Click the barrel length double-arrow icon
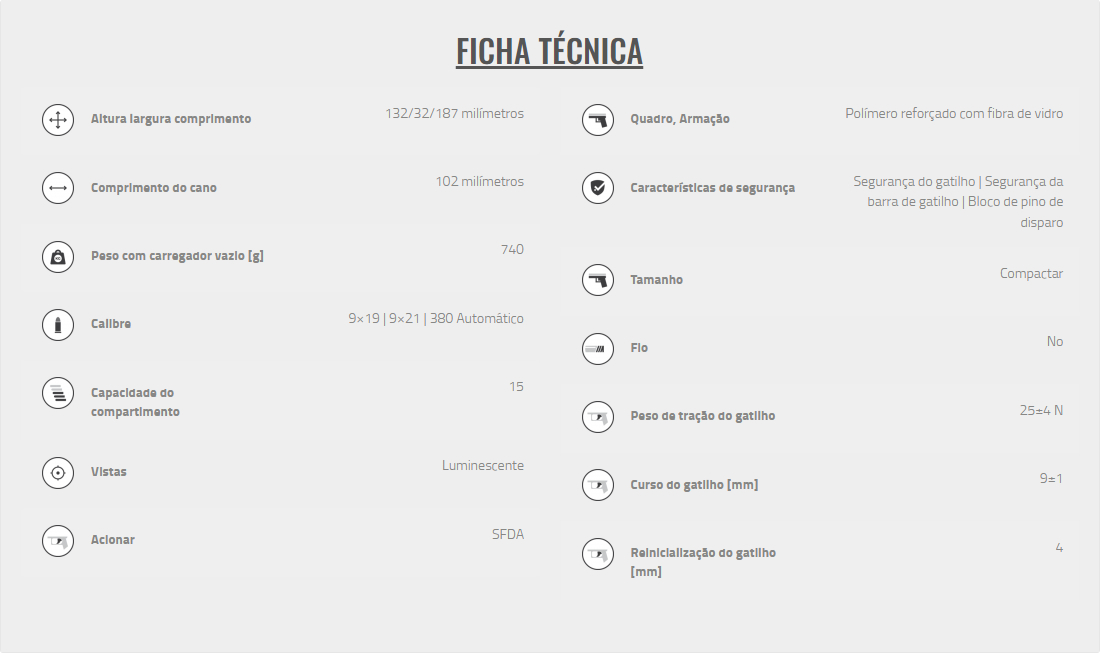The image size is (1100, 653). point(58,188)
